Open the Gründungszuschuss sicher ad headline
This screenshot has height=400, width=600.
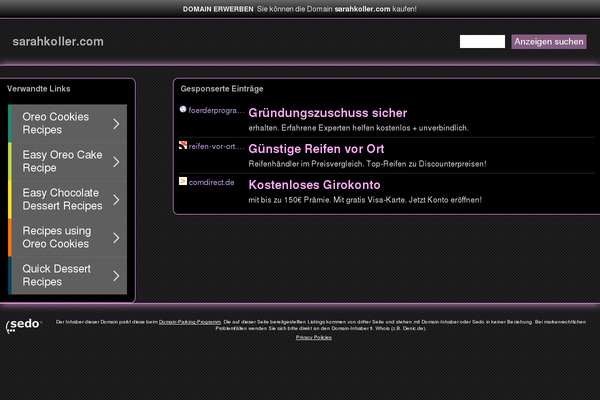pyautogui.click(x=327, y=113)
